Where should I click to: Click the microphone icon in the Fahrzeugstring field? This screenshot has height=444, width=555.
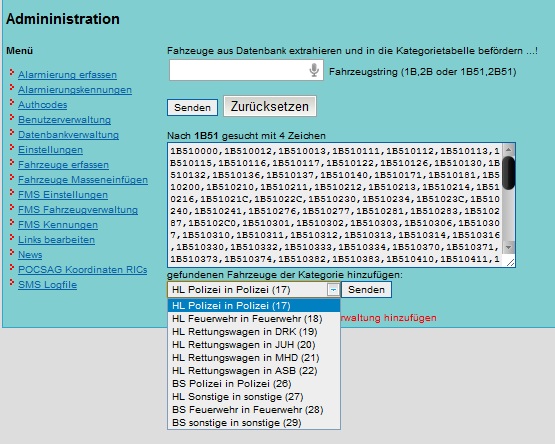point(314,70)
